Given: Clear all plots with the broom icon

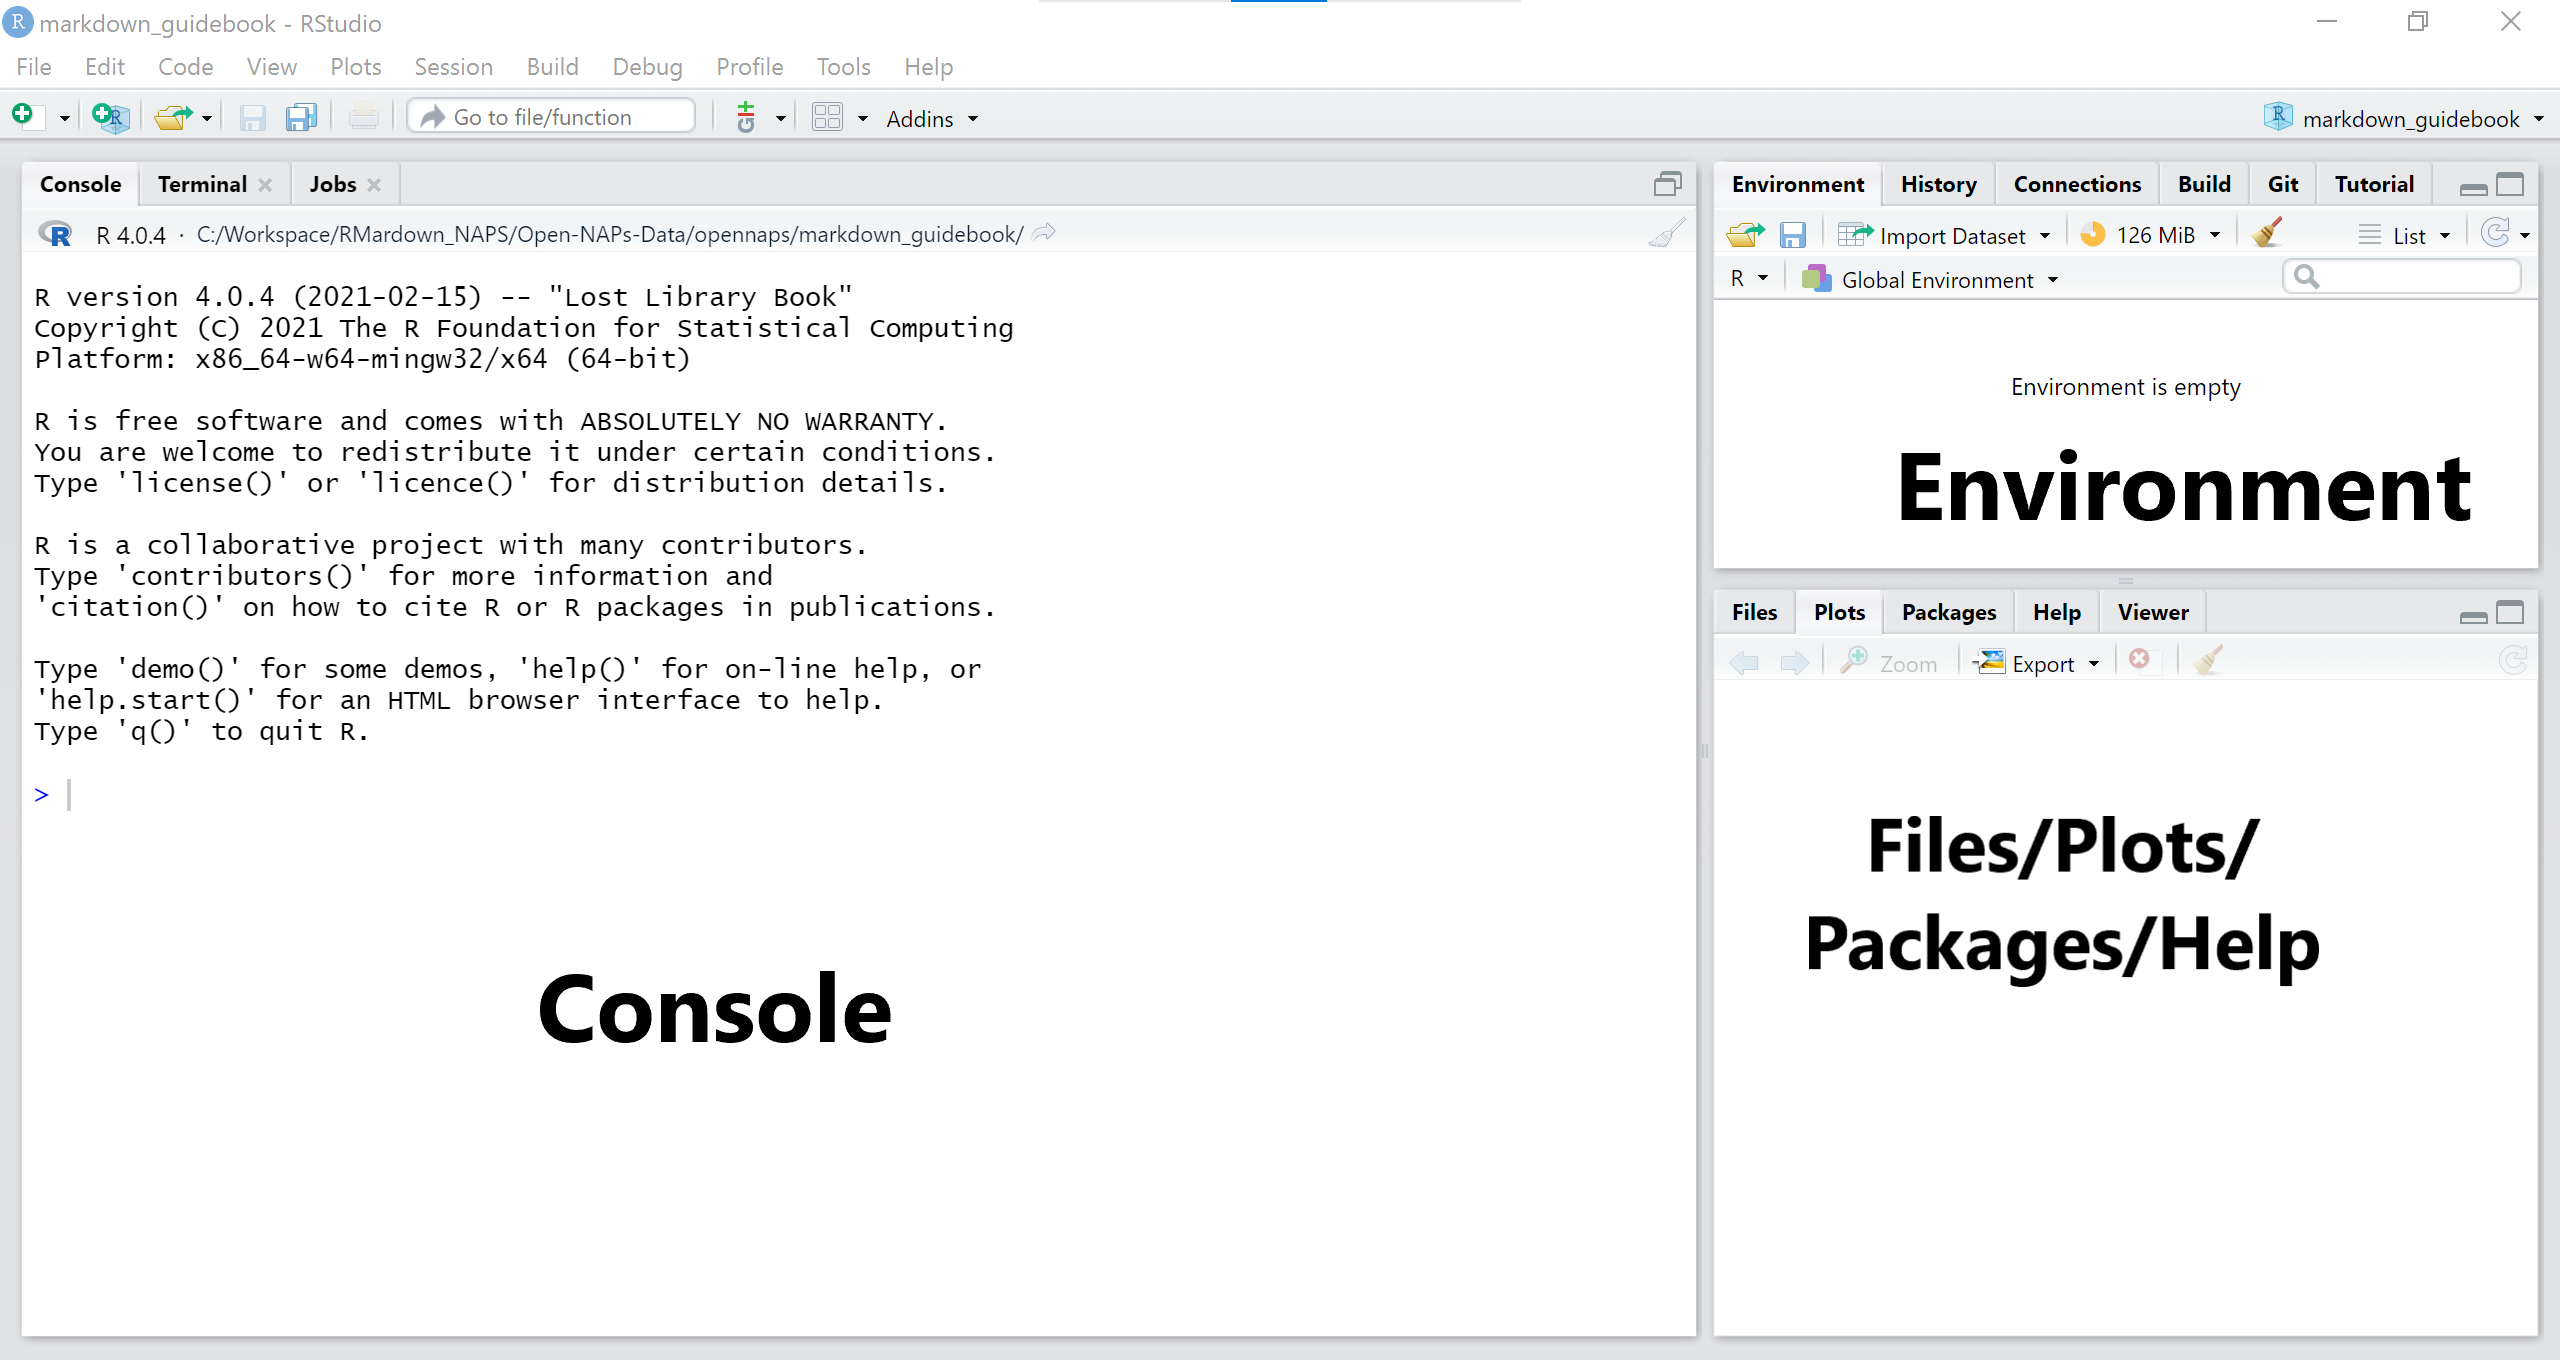Looking at the screenshot, I should [2207, 660].
